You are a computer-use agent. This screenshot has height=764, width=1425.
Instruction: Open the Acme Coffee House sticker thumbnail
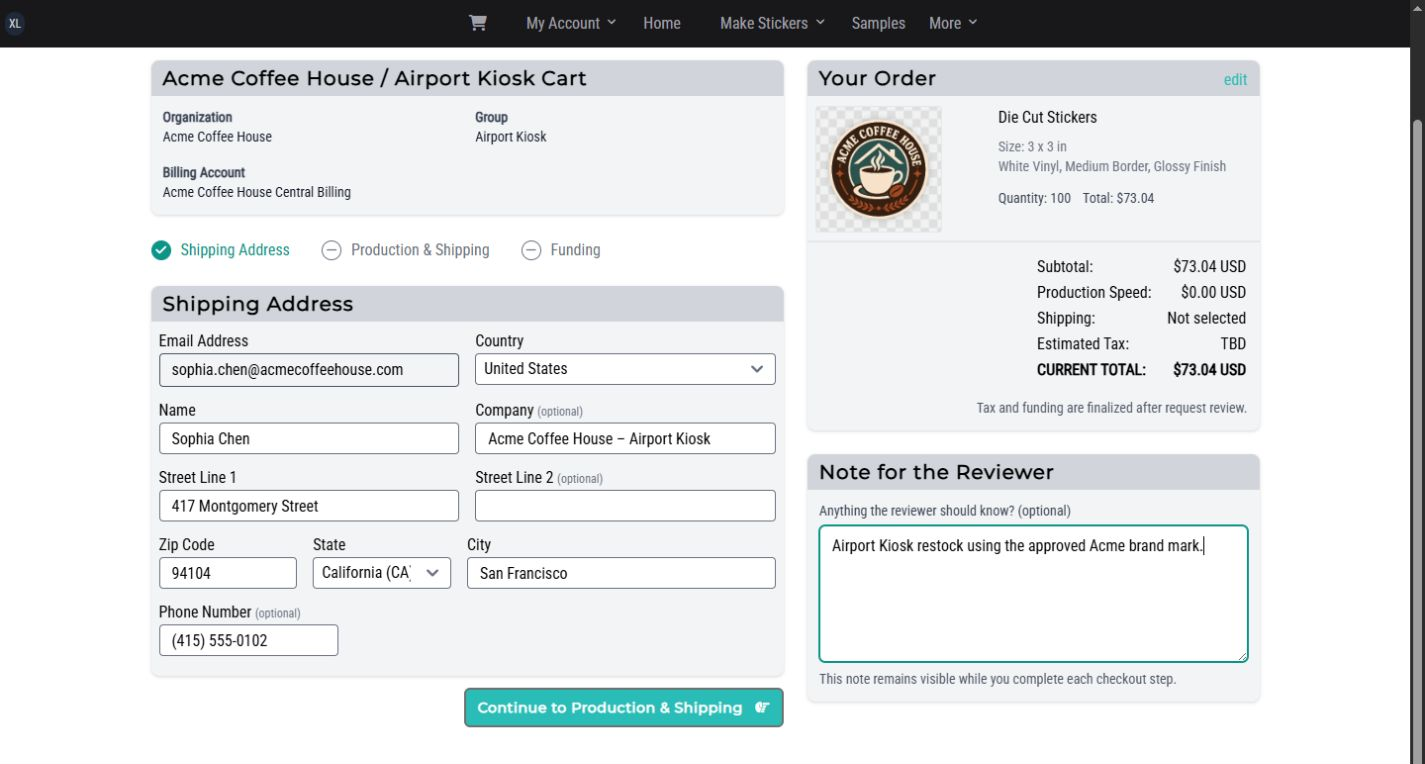click(x=878, y=169)
